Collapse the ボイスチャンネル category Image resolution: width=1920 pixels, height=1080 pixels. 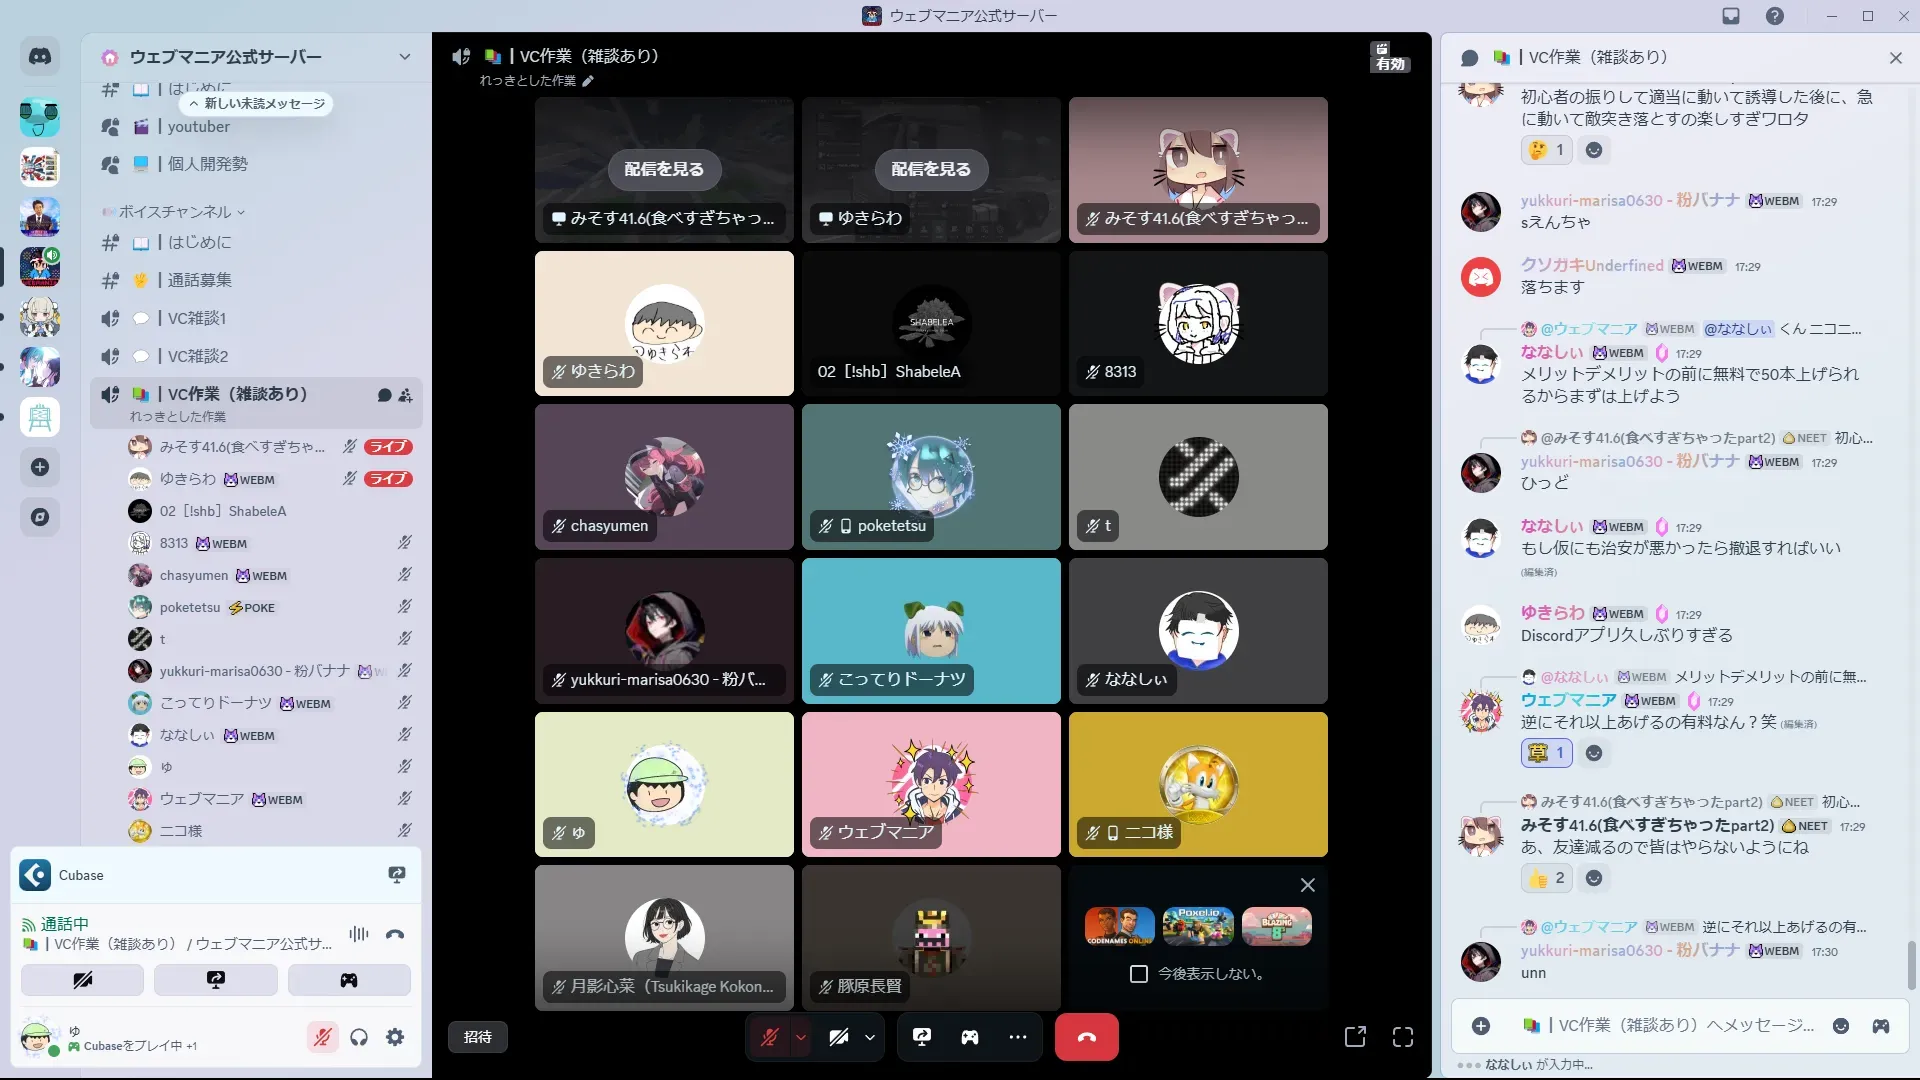point(175,212)
